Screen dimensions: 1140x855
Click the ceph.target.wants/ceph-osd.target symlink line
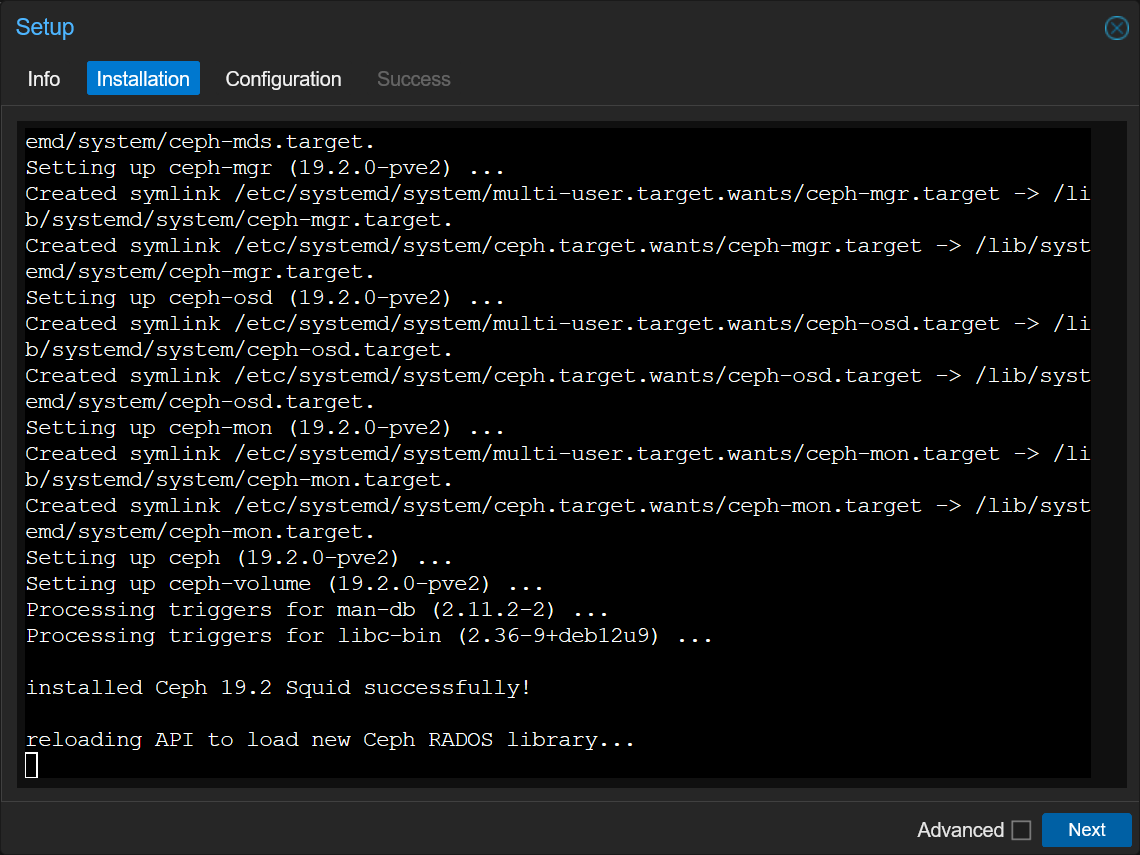(x=558, y=376)
